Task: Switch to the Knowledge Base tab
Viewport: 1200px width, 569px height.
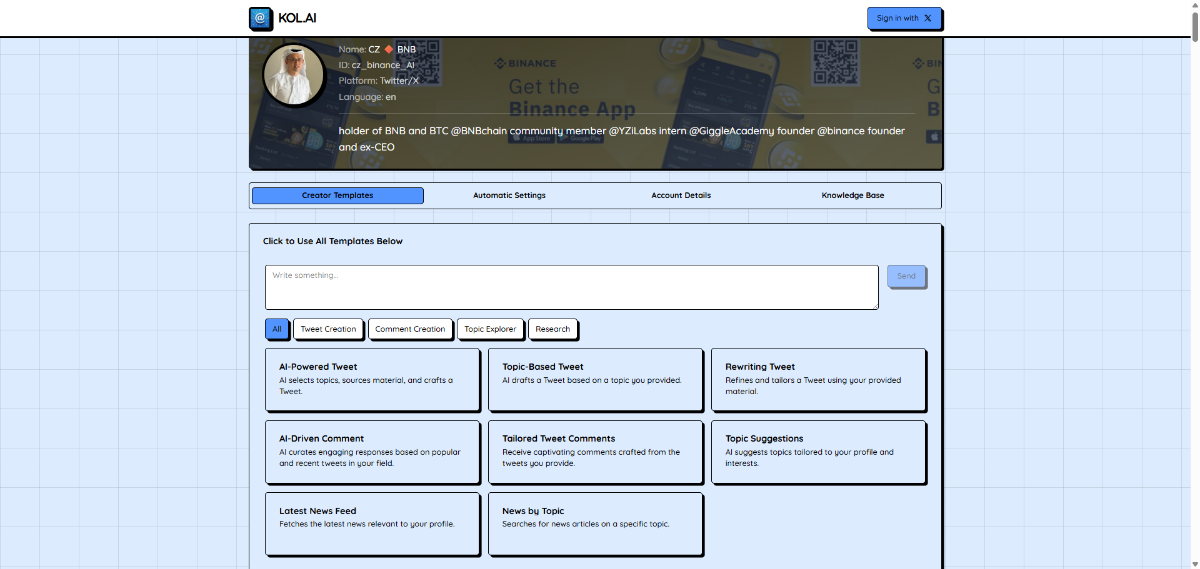Action: (853, 195)
